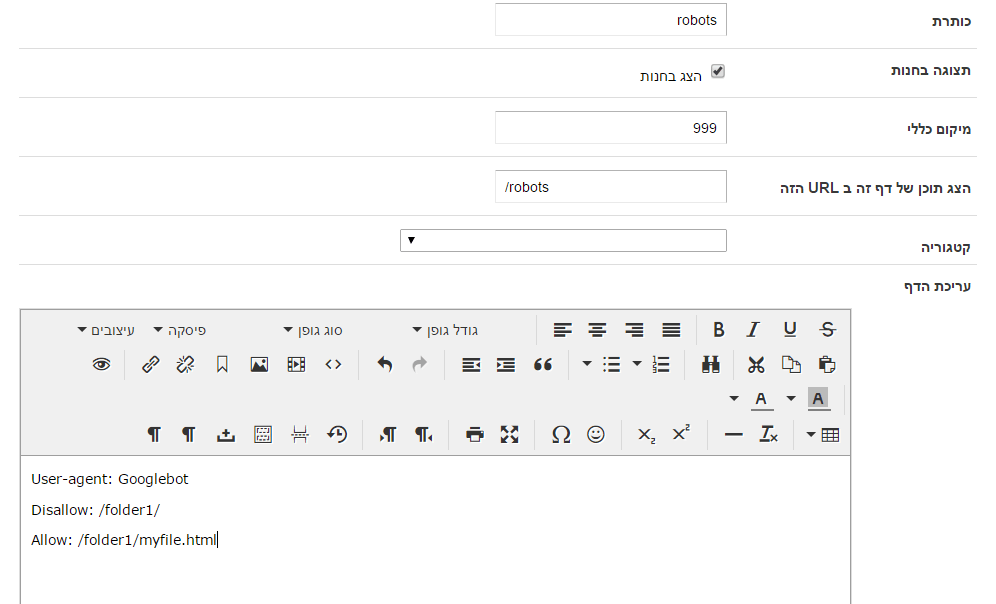Undo the last edit
Viewport: 996px width, 604px height.
pyautogui.click(x=385, y=365)
